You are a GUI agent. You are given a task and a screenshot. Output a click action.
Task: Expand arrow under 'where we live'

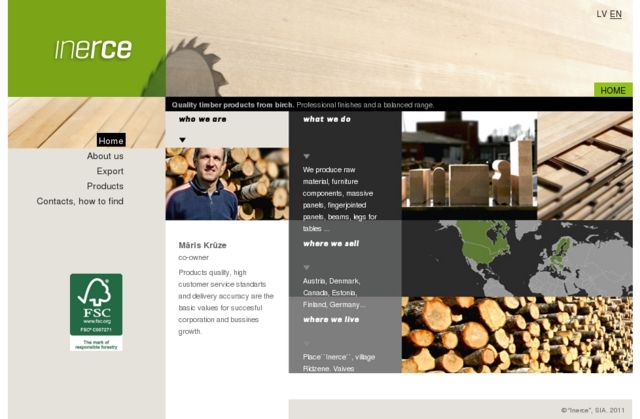click(x=307, y=342)
